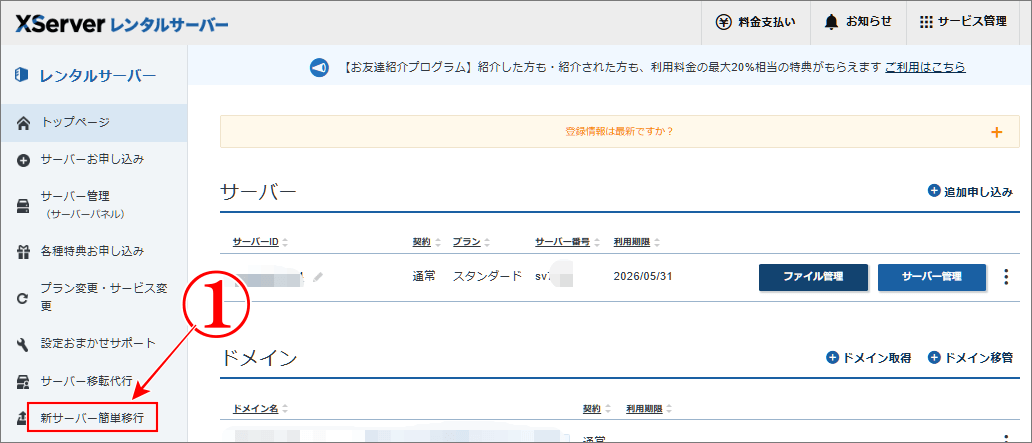
Task: Sort servers by プラン column
Action: point(471,242)
